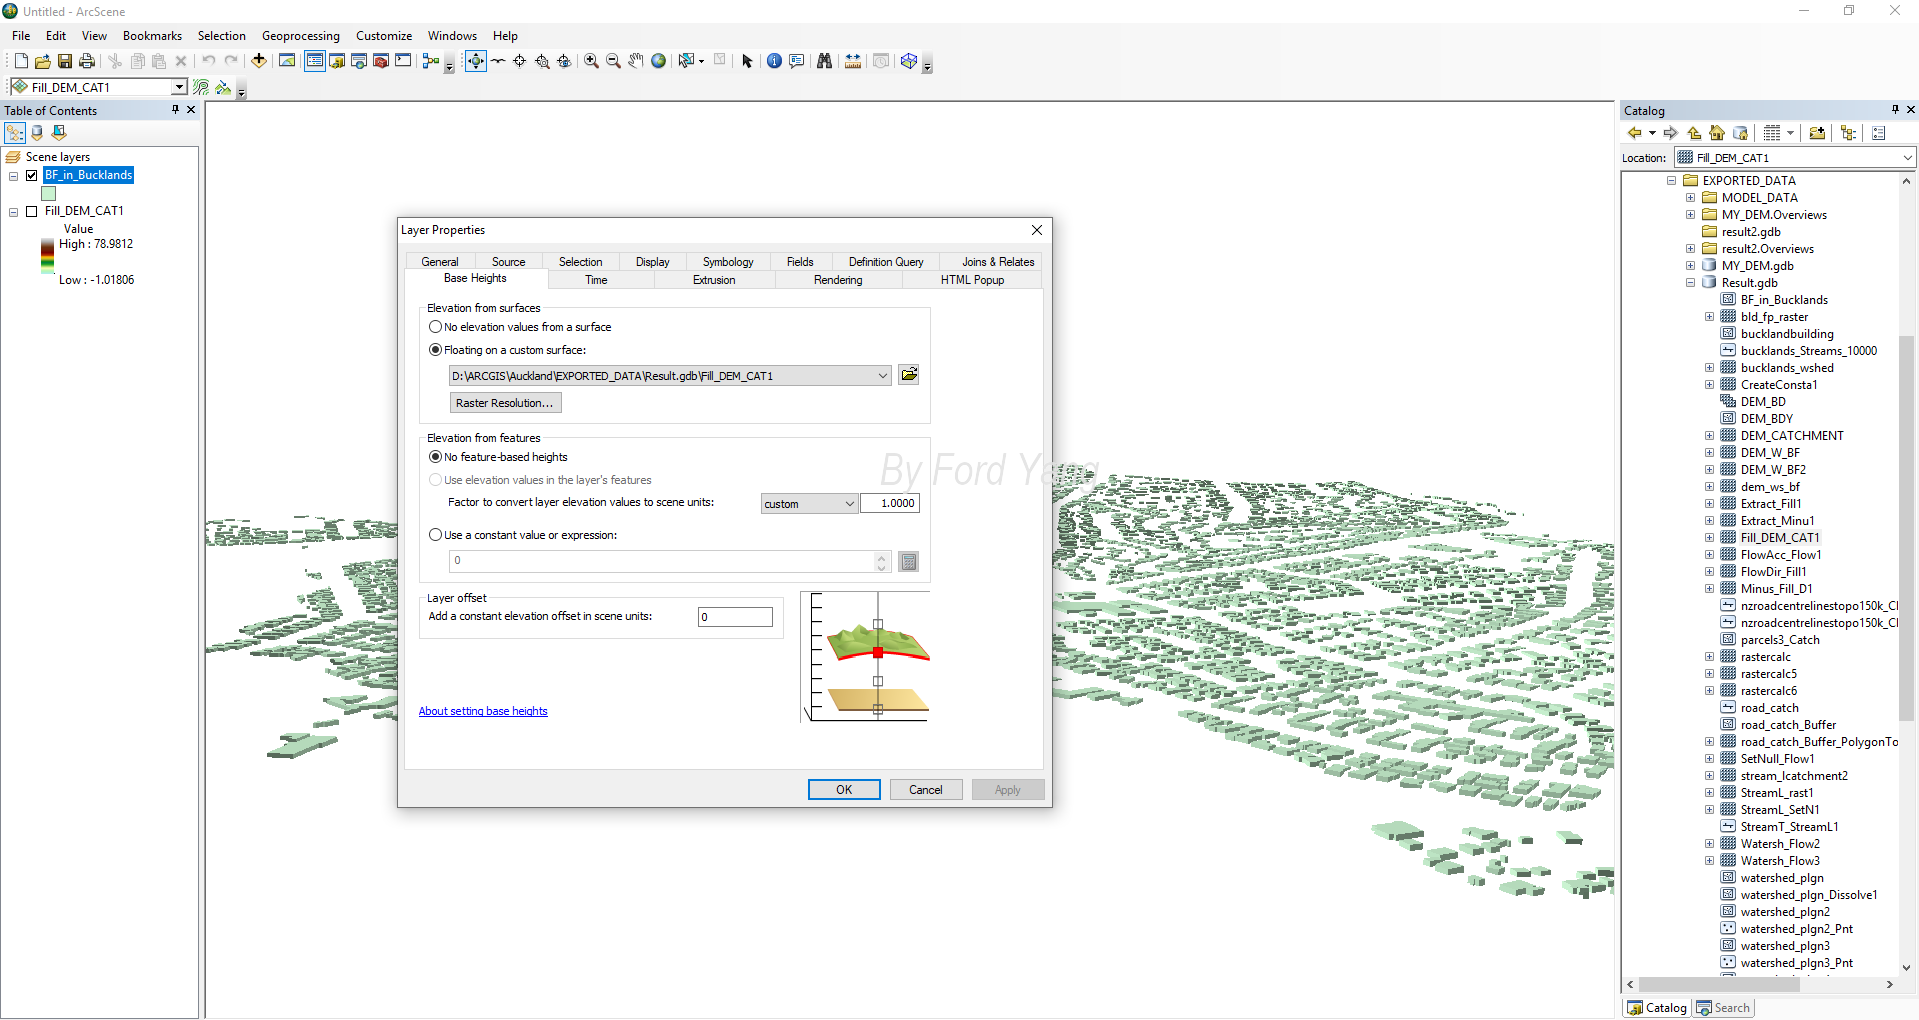Image resolution: width=1919 pixels, height=1020 pixels.
Task: Click Go To Home Folder icon in Catalog
Action: [1717, 133]
